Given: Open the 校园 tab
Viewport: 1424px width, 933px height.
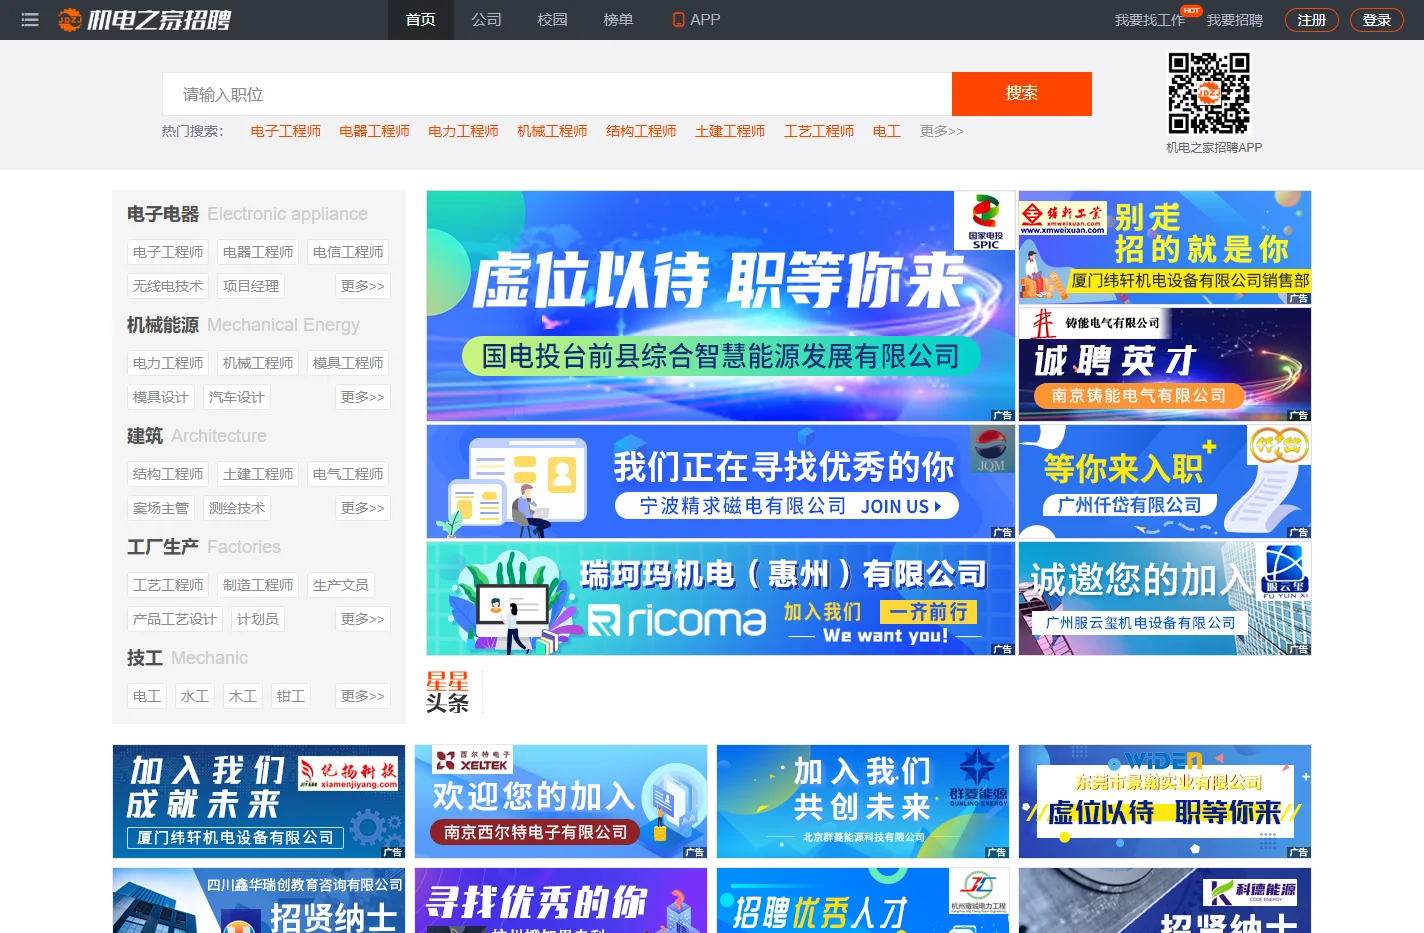Looking at the screenshot, I should click(553, 20).
